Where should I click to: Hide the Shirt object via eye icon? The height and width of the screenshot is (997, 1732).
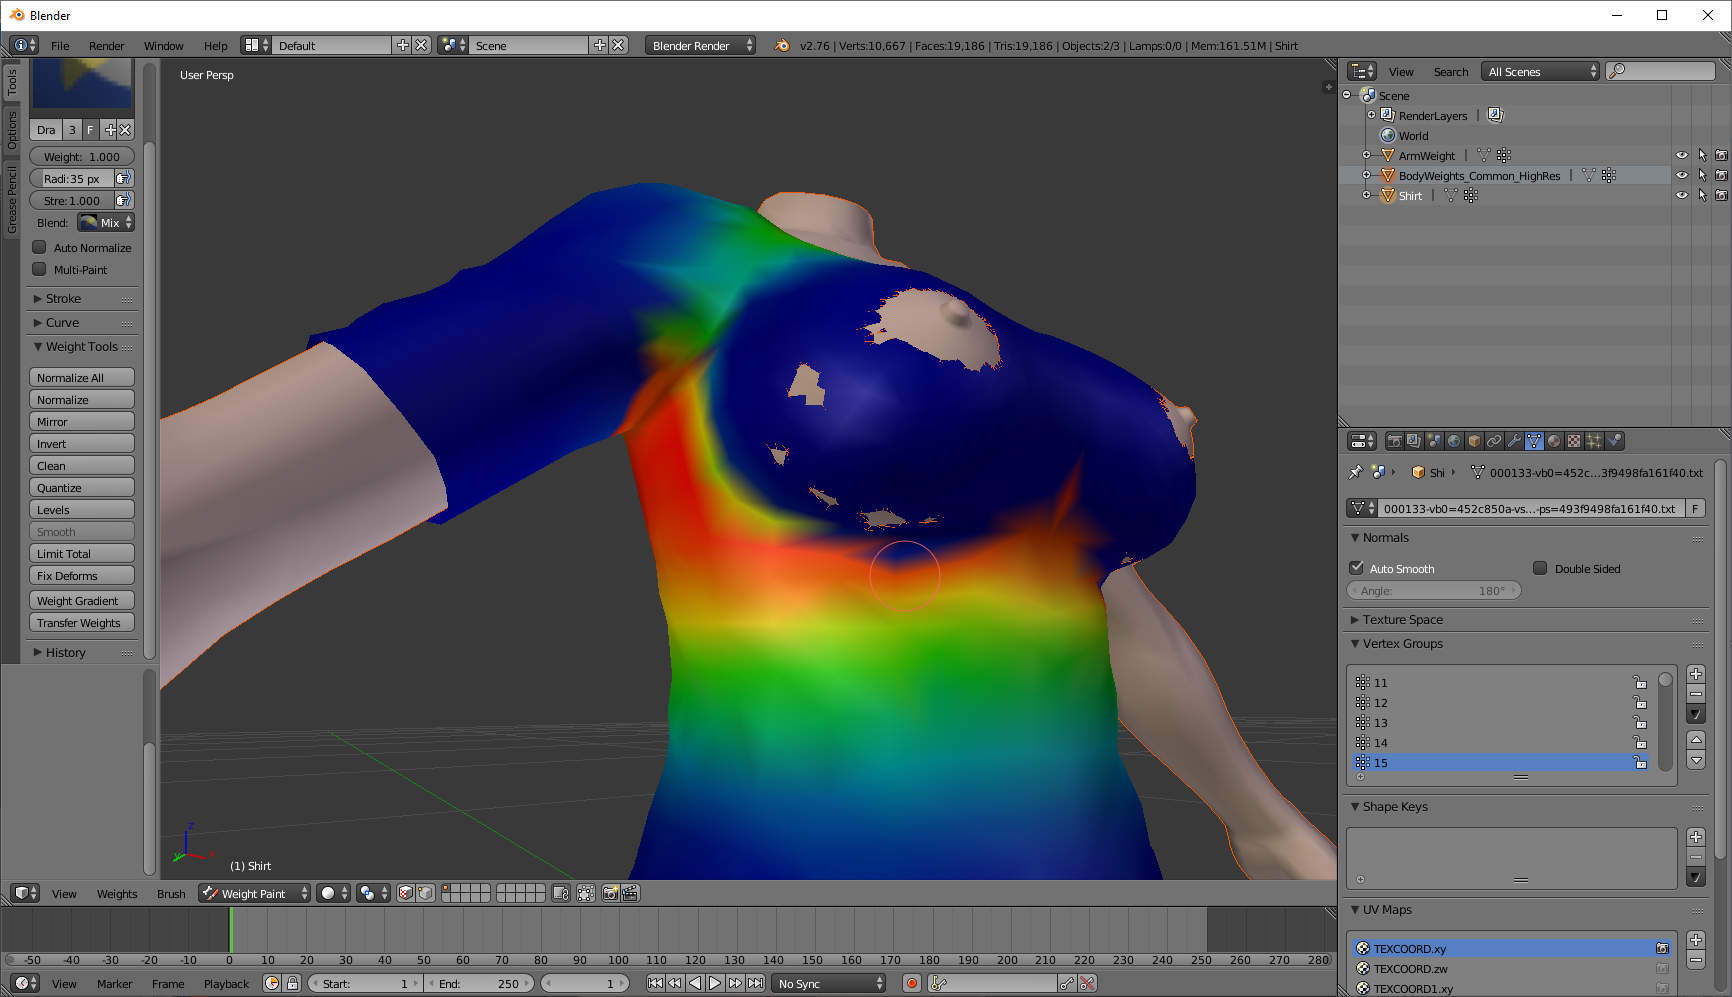click(1682, 195)
